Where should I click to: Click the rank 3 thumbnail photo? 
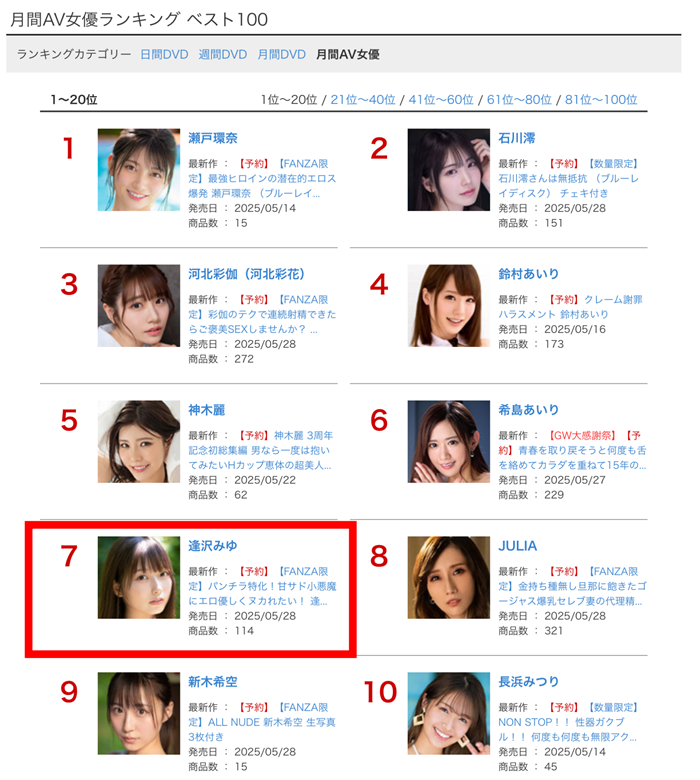click(x=139, y=305)
